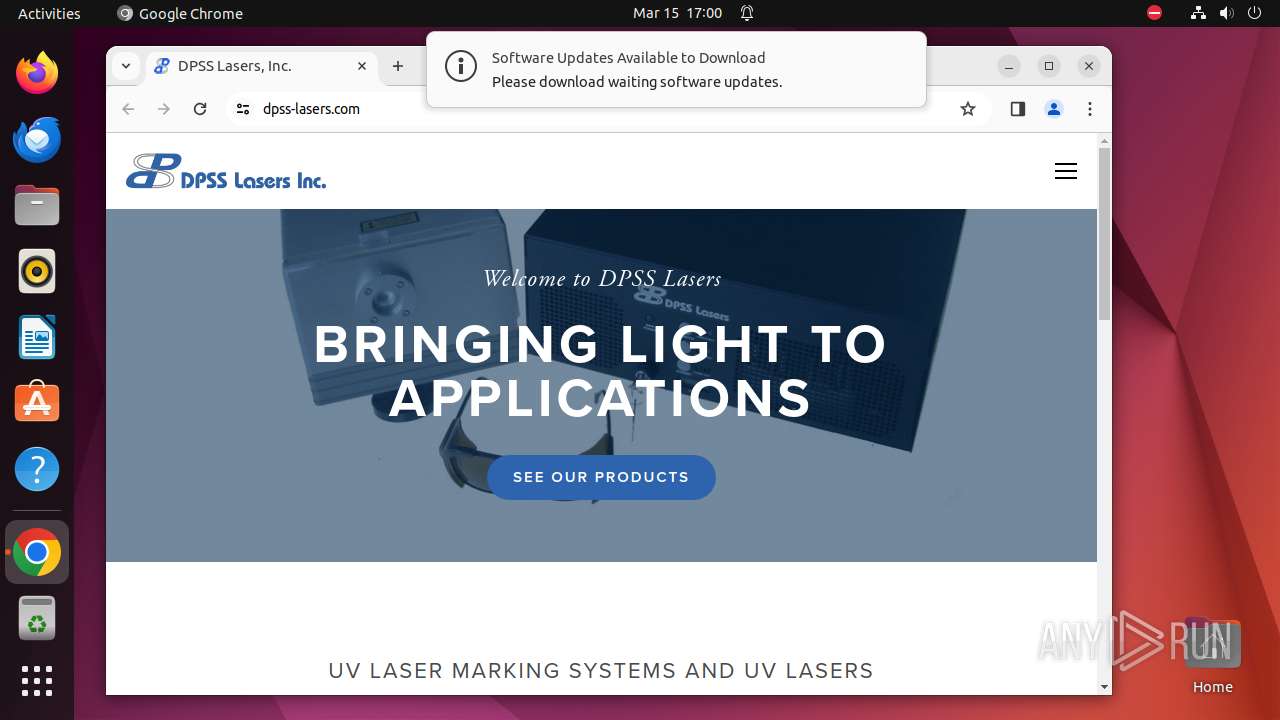Click the Google Chrome dock icon

(x=37, y=552)
